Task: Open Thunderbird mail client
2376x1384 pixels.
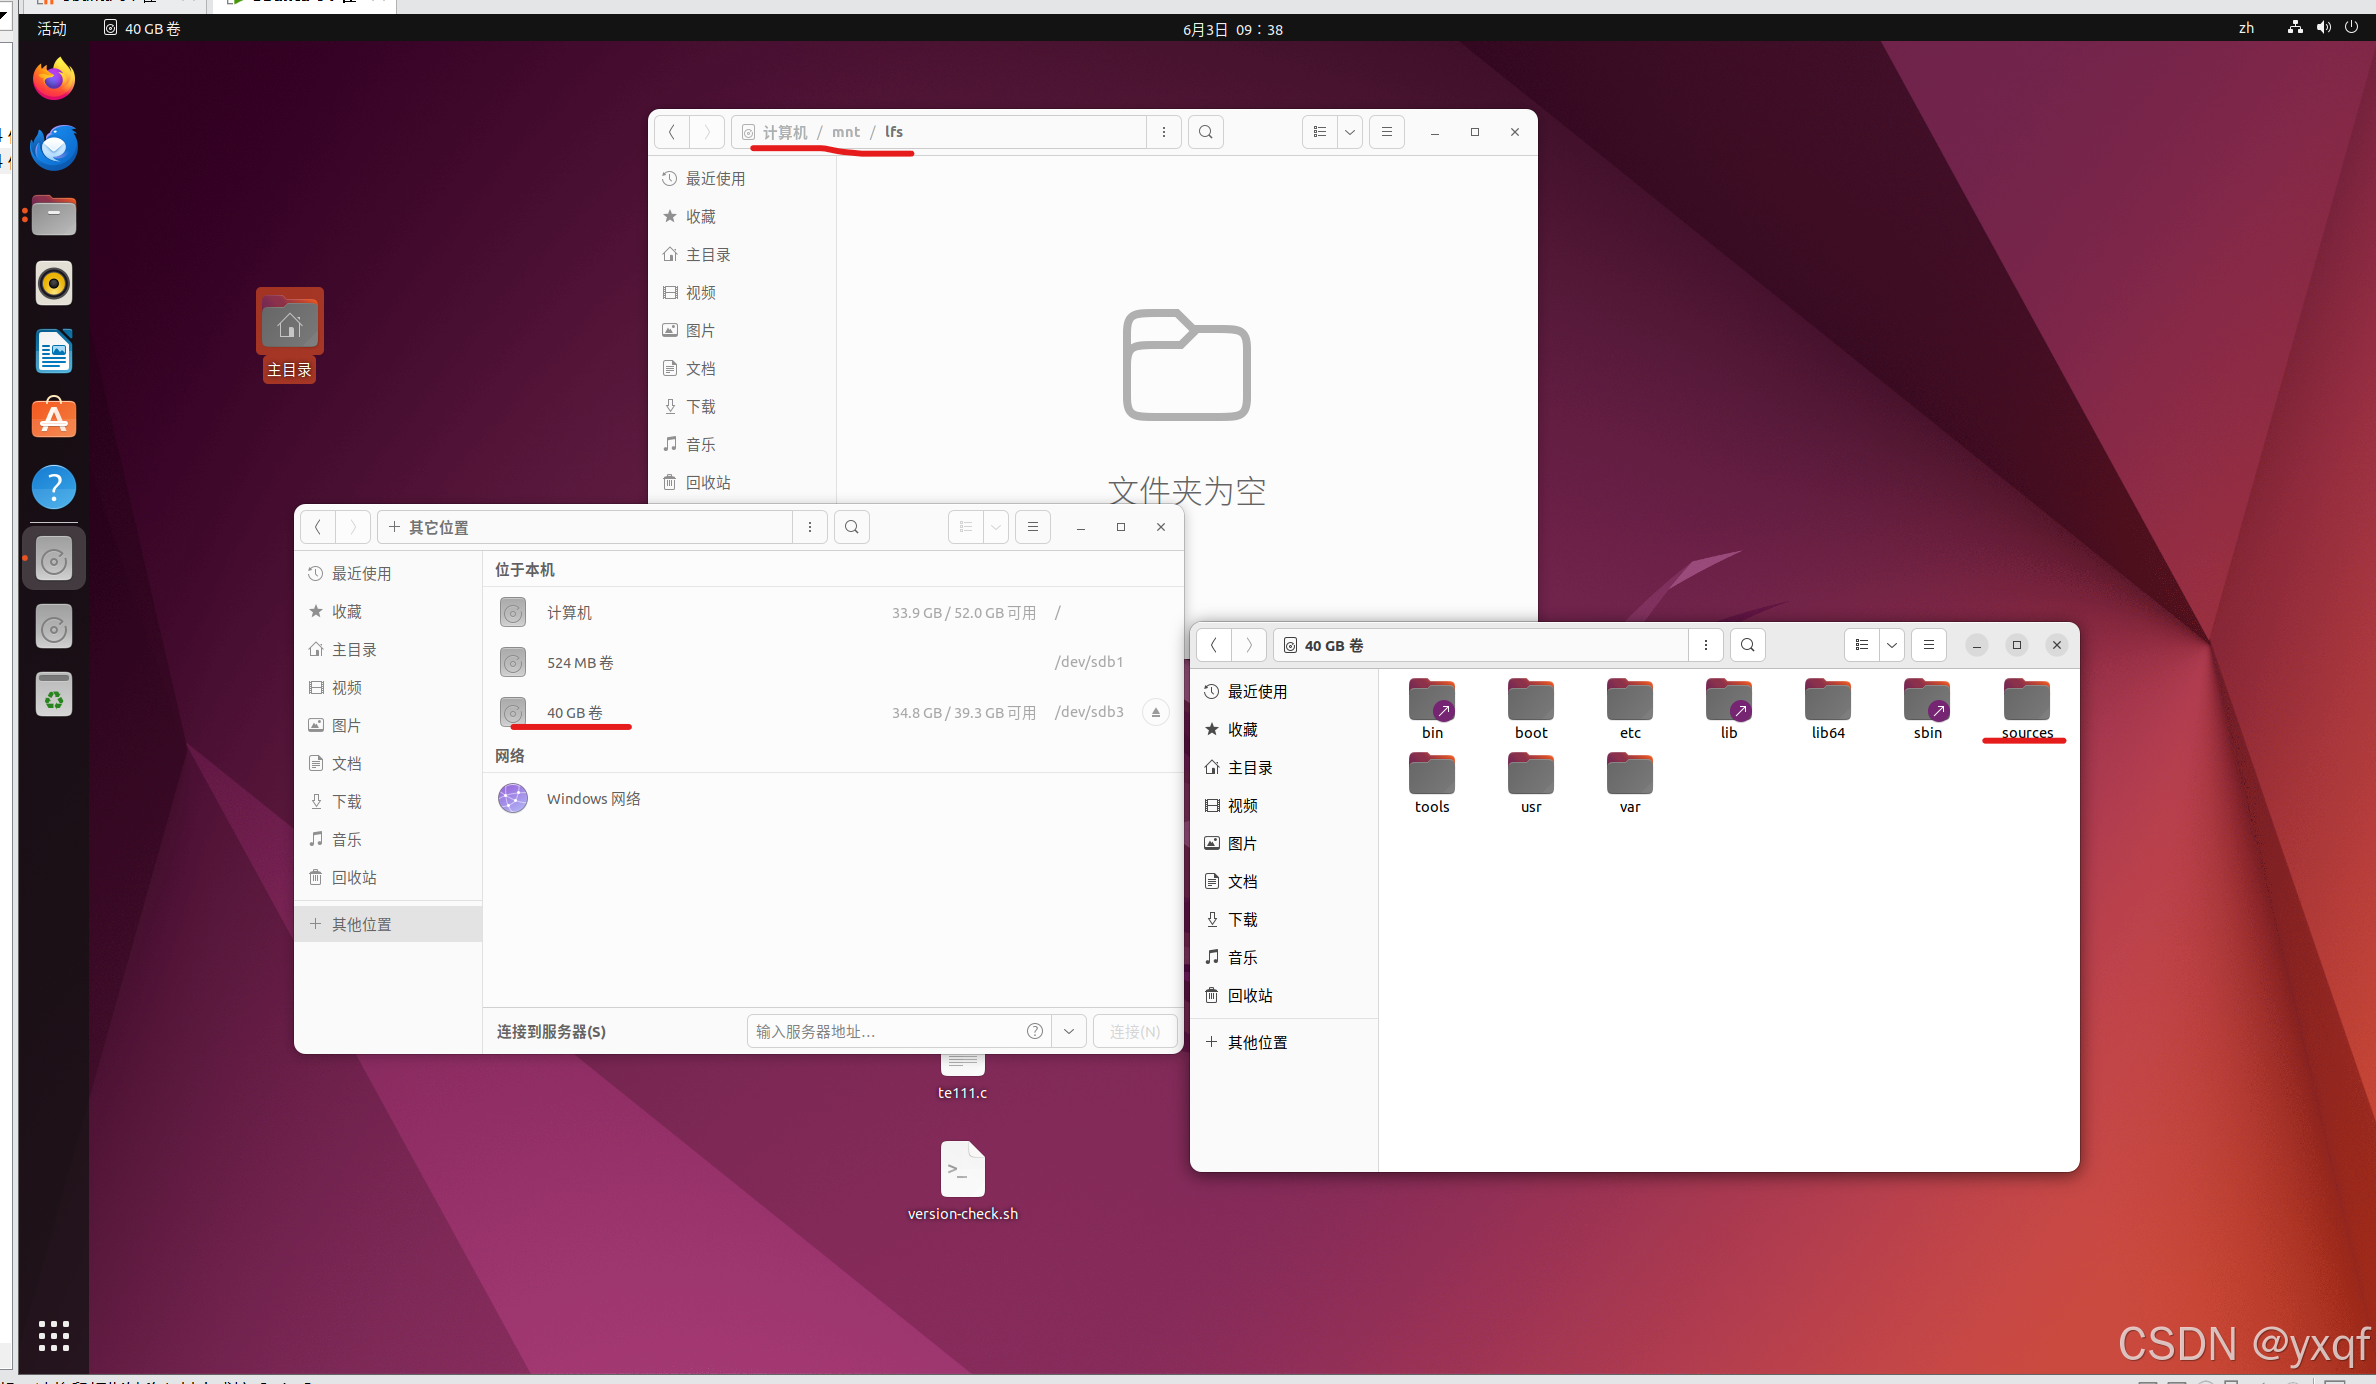Action: 53,147
